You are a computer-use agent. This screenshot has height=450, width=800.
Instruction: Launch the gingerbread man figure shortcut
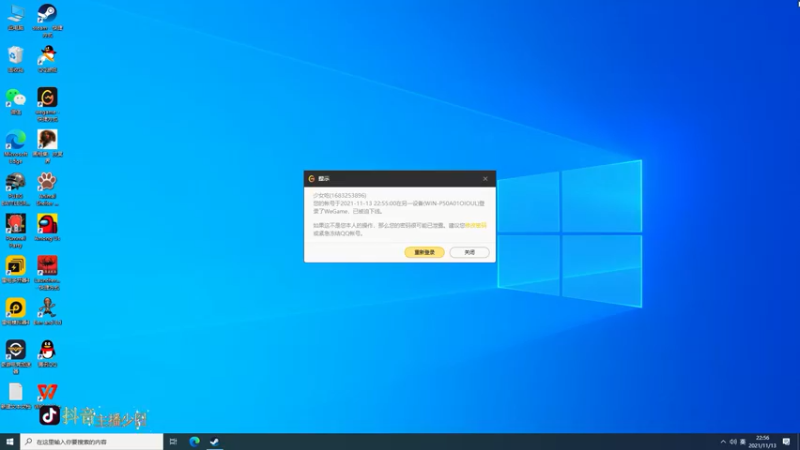(x=47, y=312)
